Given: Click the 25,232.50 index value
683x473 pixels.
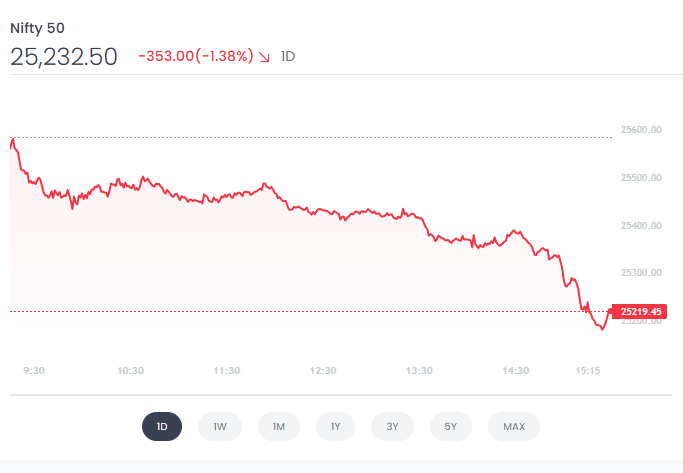Looking at the screenshot, I should click(64, 57).
